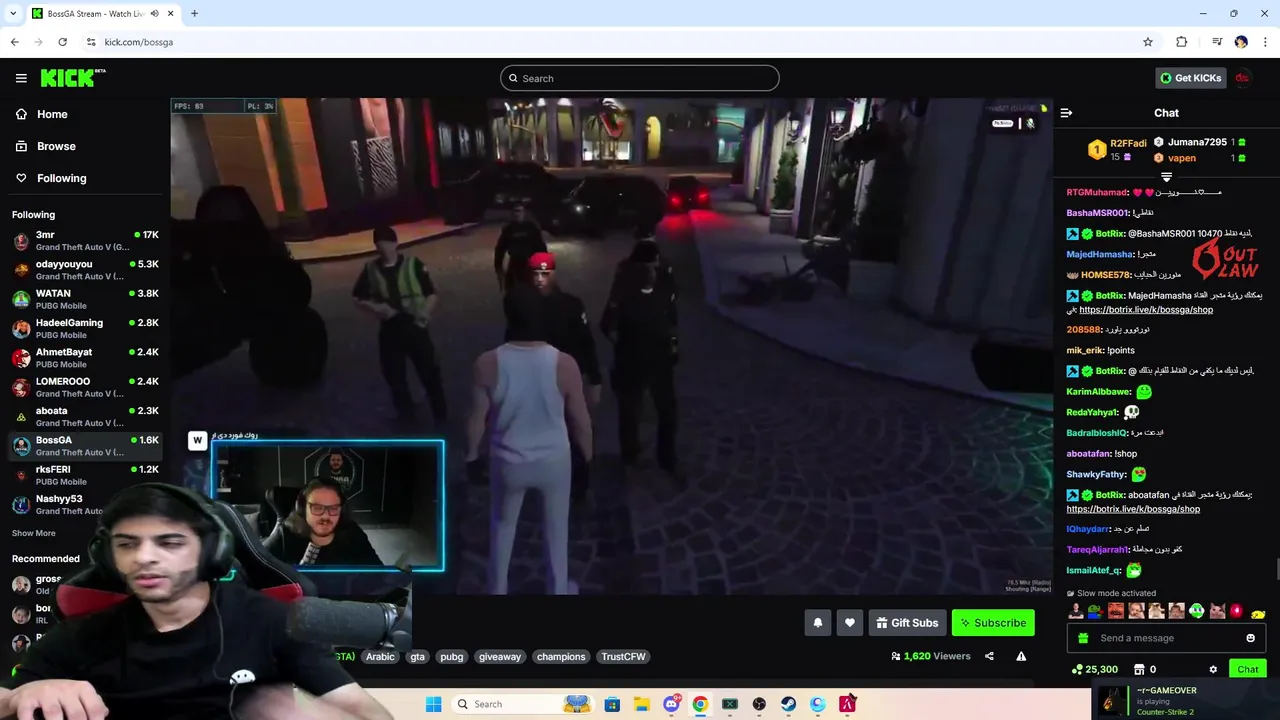Click the Send a message chat input
Viewport: 1280px width, 720px height.
1166,638
